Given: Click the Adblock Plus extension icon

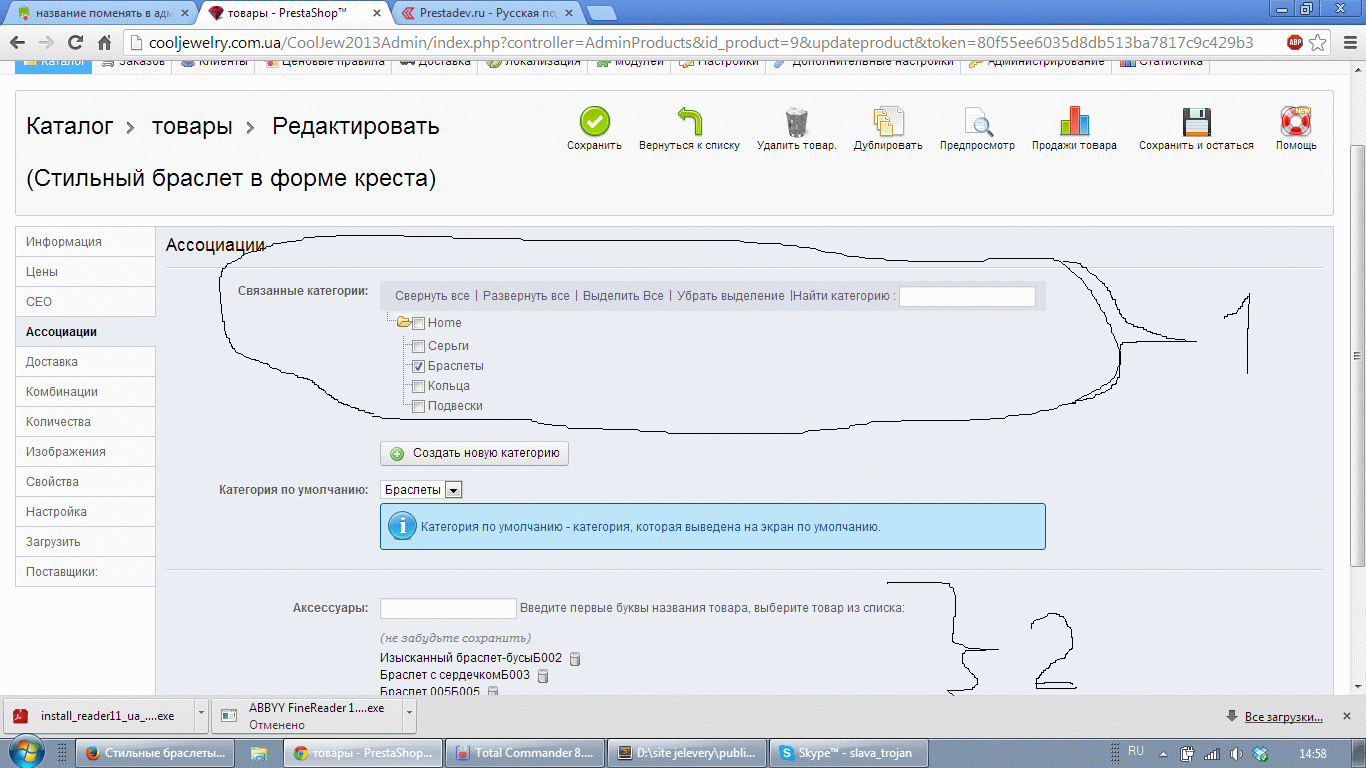Looking at the screenshot, I should [1295, 43].
